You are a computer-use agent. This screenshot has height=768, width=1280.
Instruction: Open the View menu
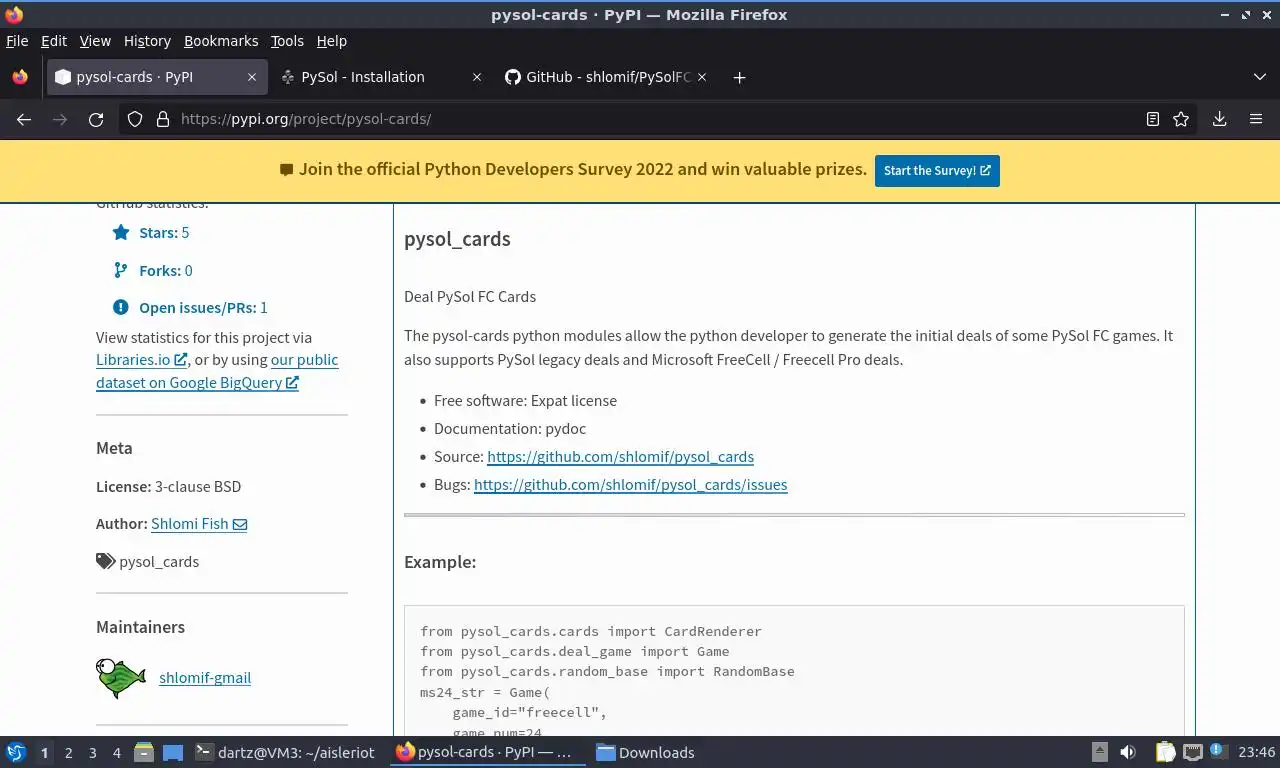[x=95, y=41]
